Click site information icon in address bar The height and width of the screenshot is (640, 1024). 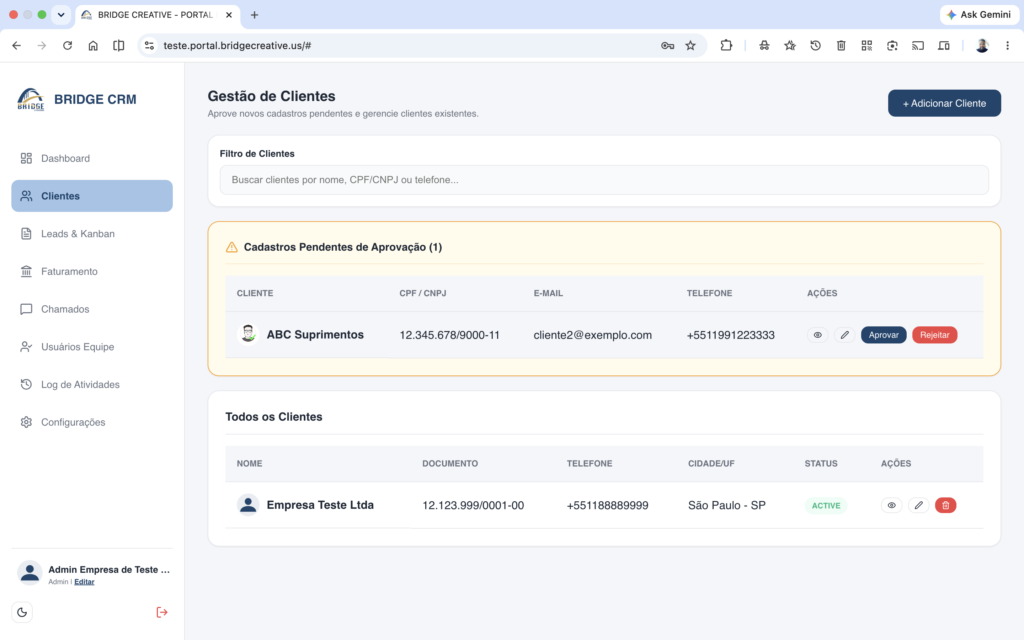[x=150, y=46]
